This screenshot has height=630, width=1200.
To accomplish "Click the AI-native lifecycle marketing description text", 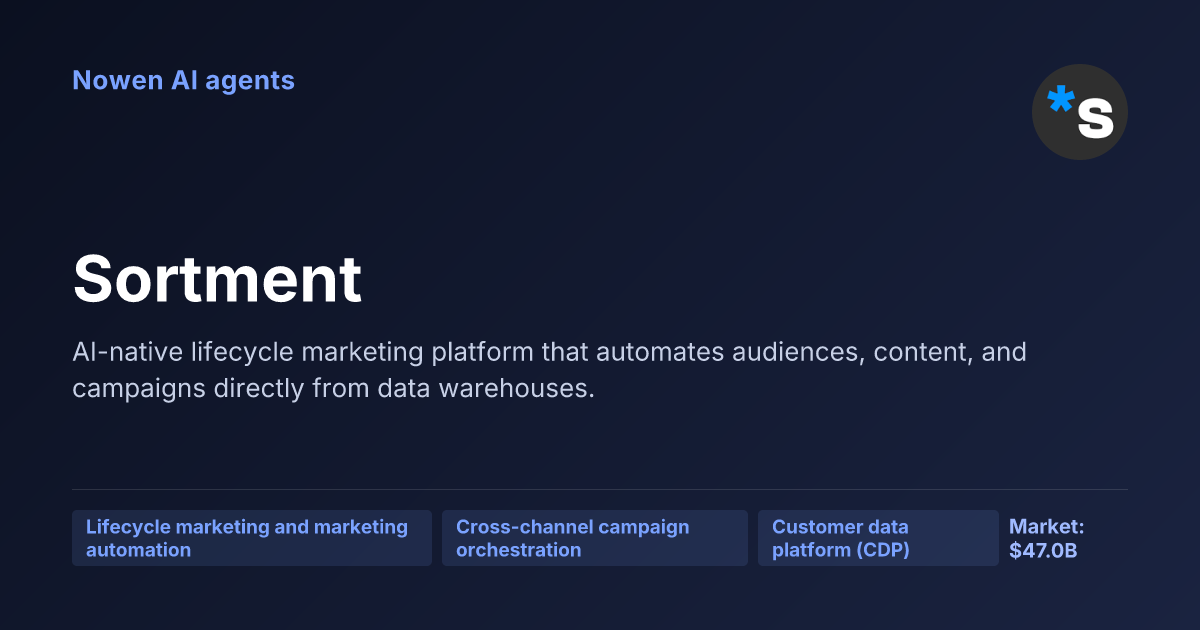I will point(549,370).
